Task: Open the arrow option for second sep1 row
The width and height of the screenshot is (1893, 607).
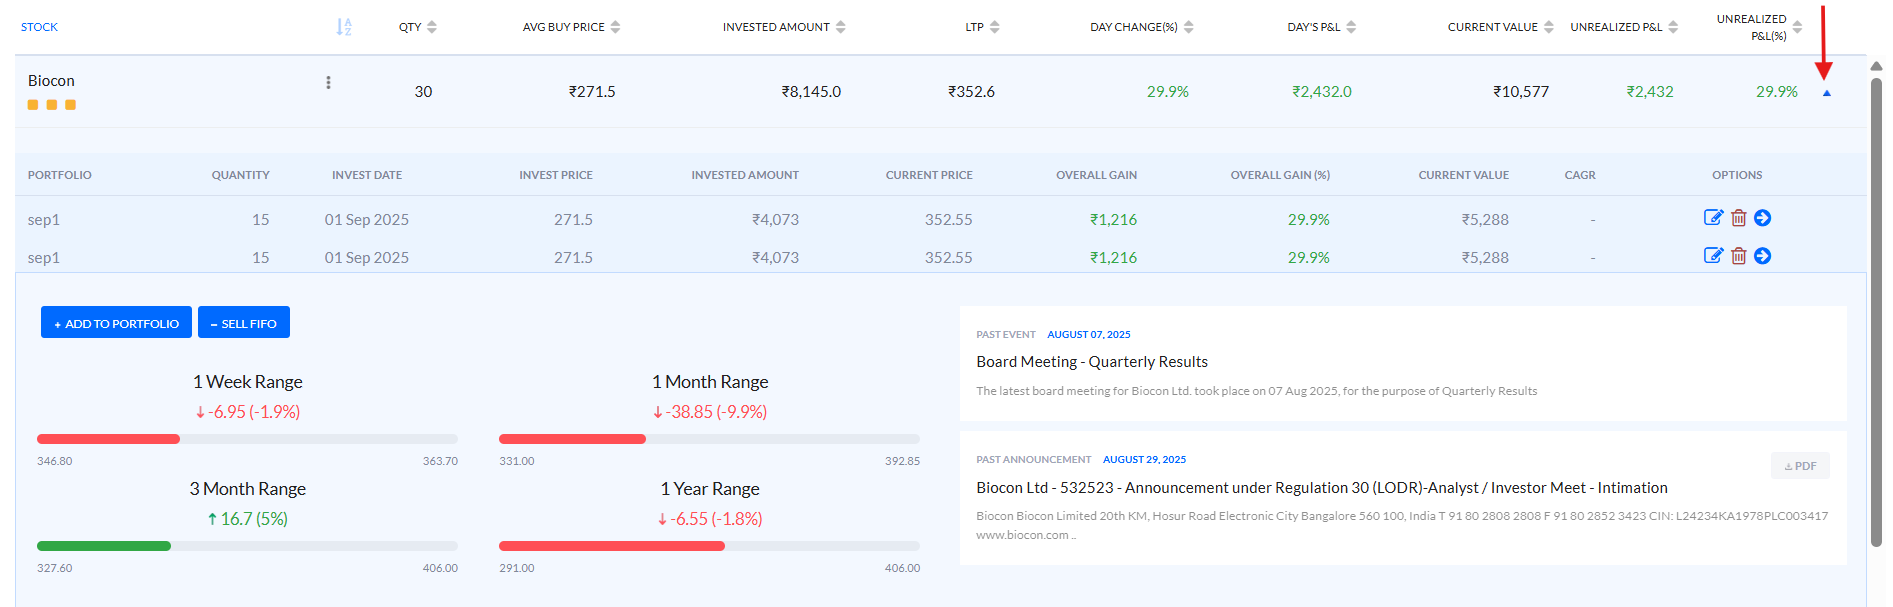Action: [1763, 256]
